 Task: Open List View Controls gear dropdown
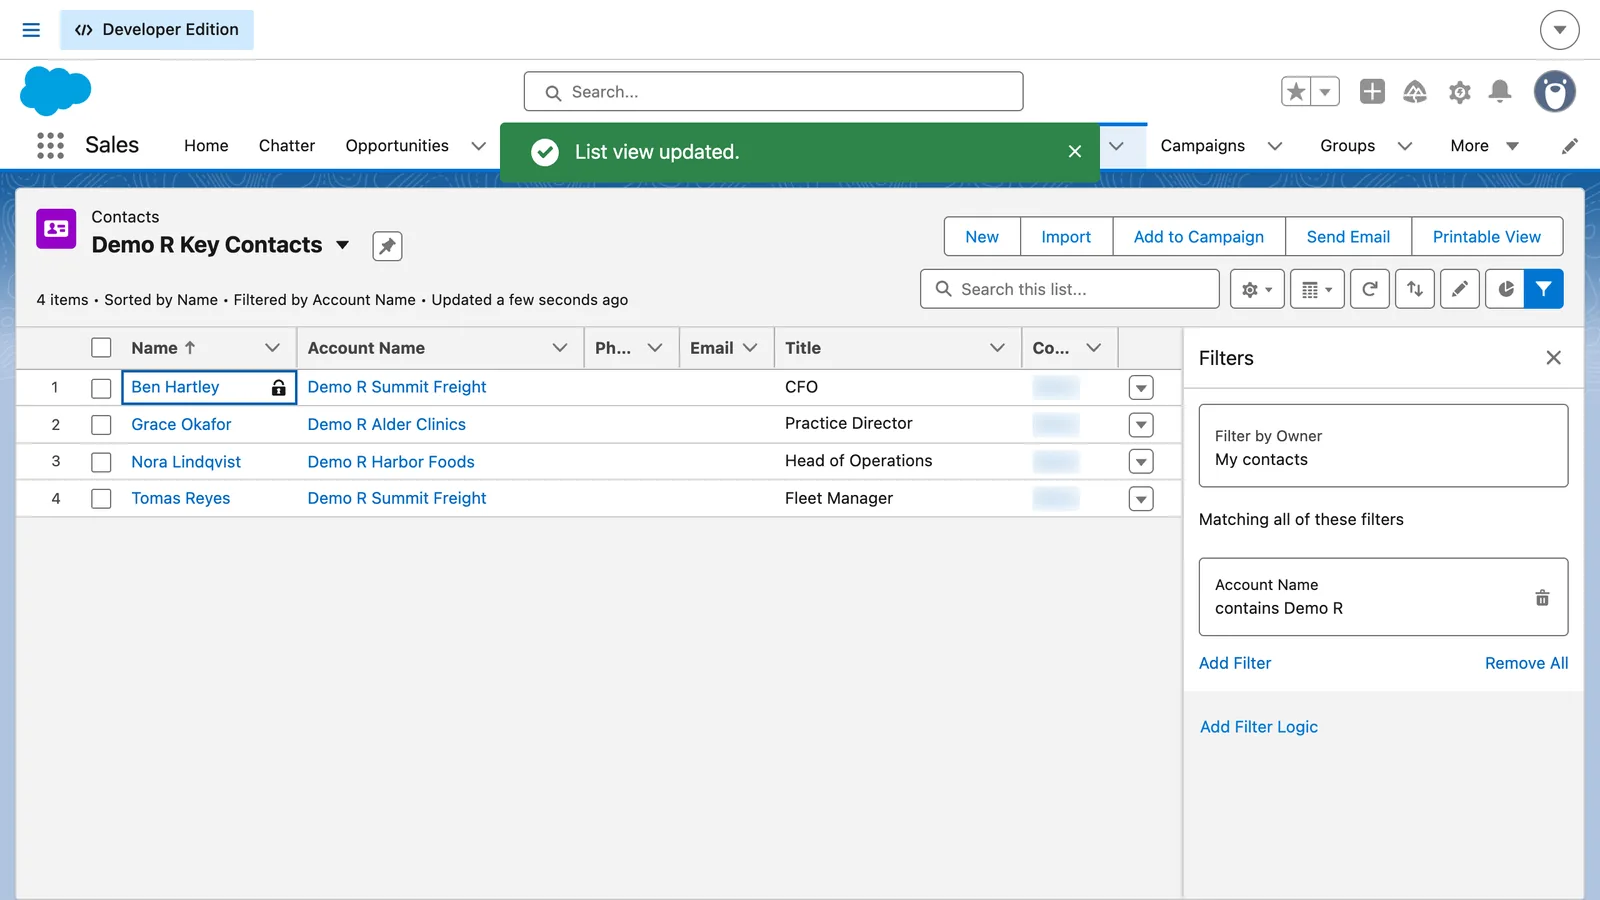click(x=1257, y=289)
